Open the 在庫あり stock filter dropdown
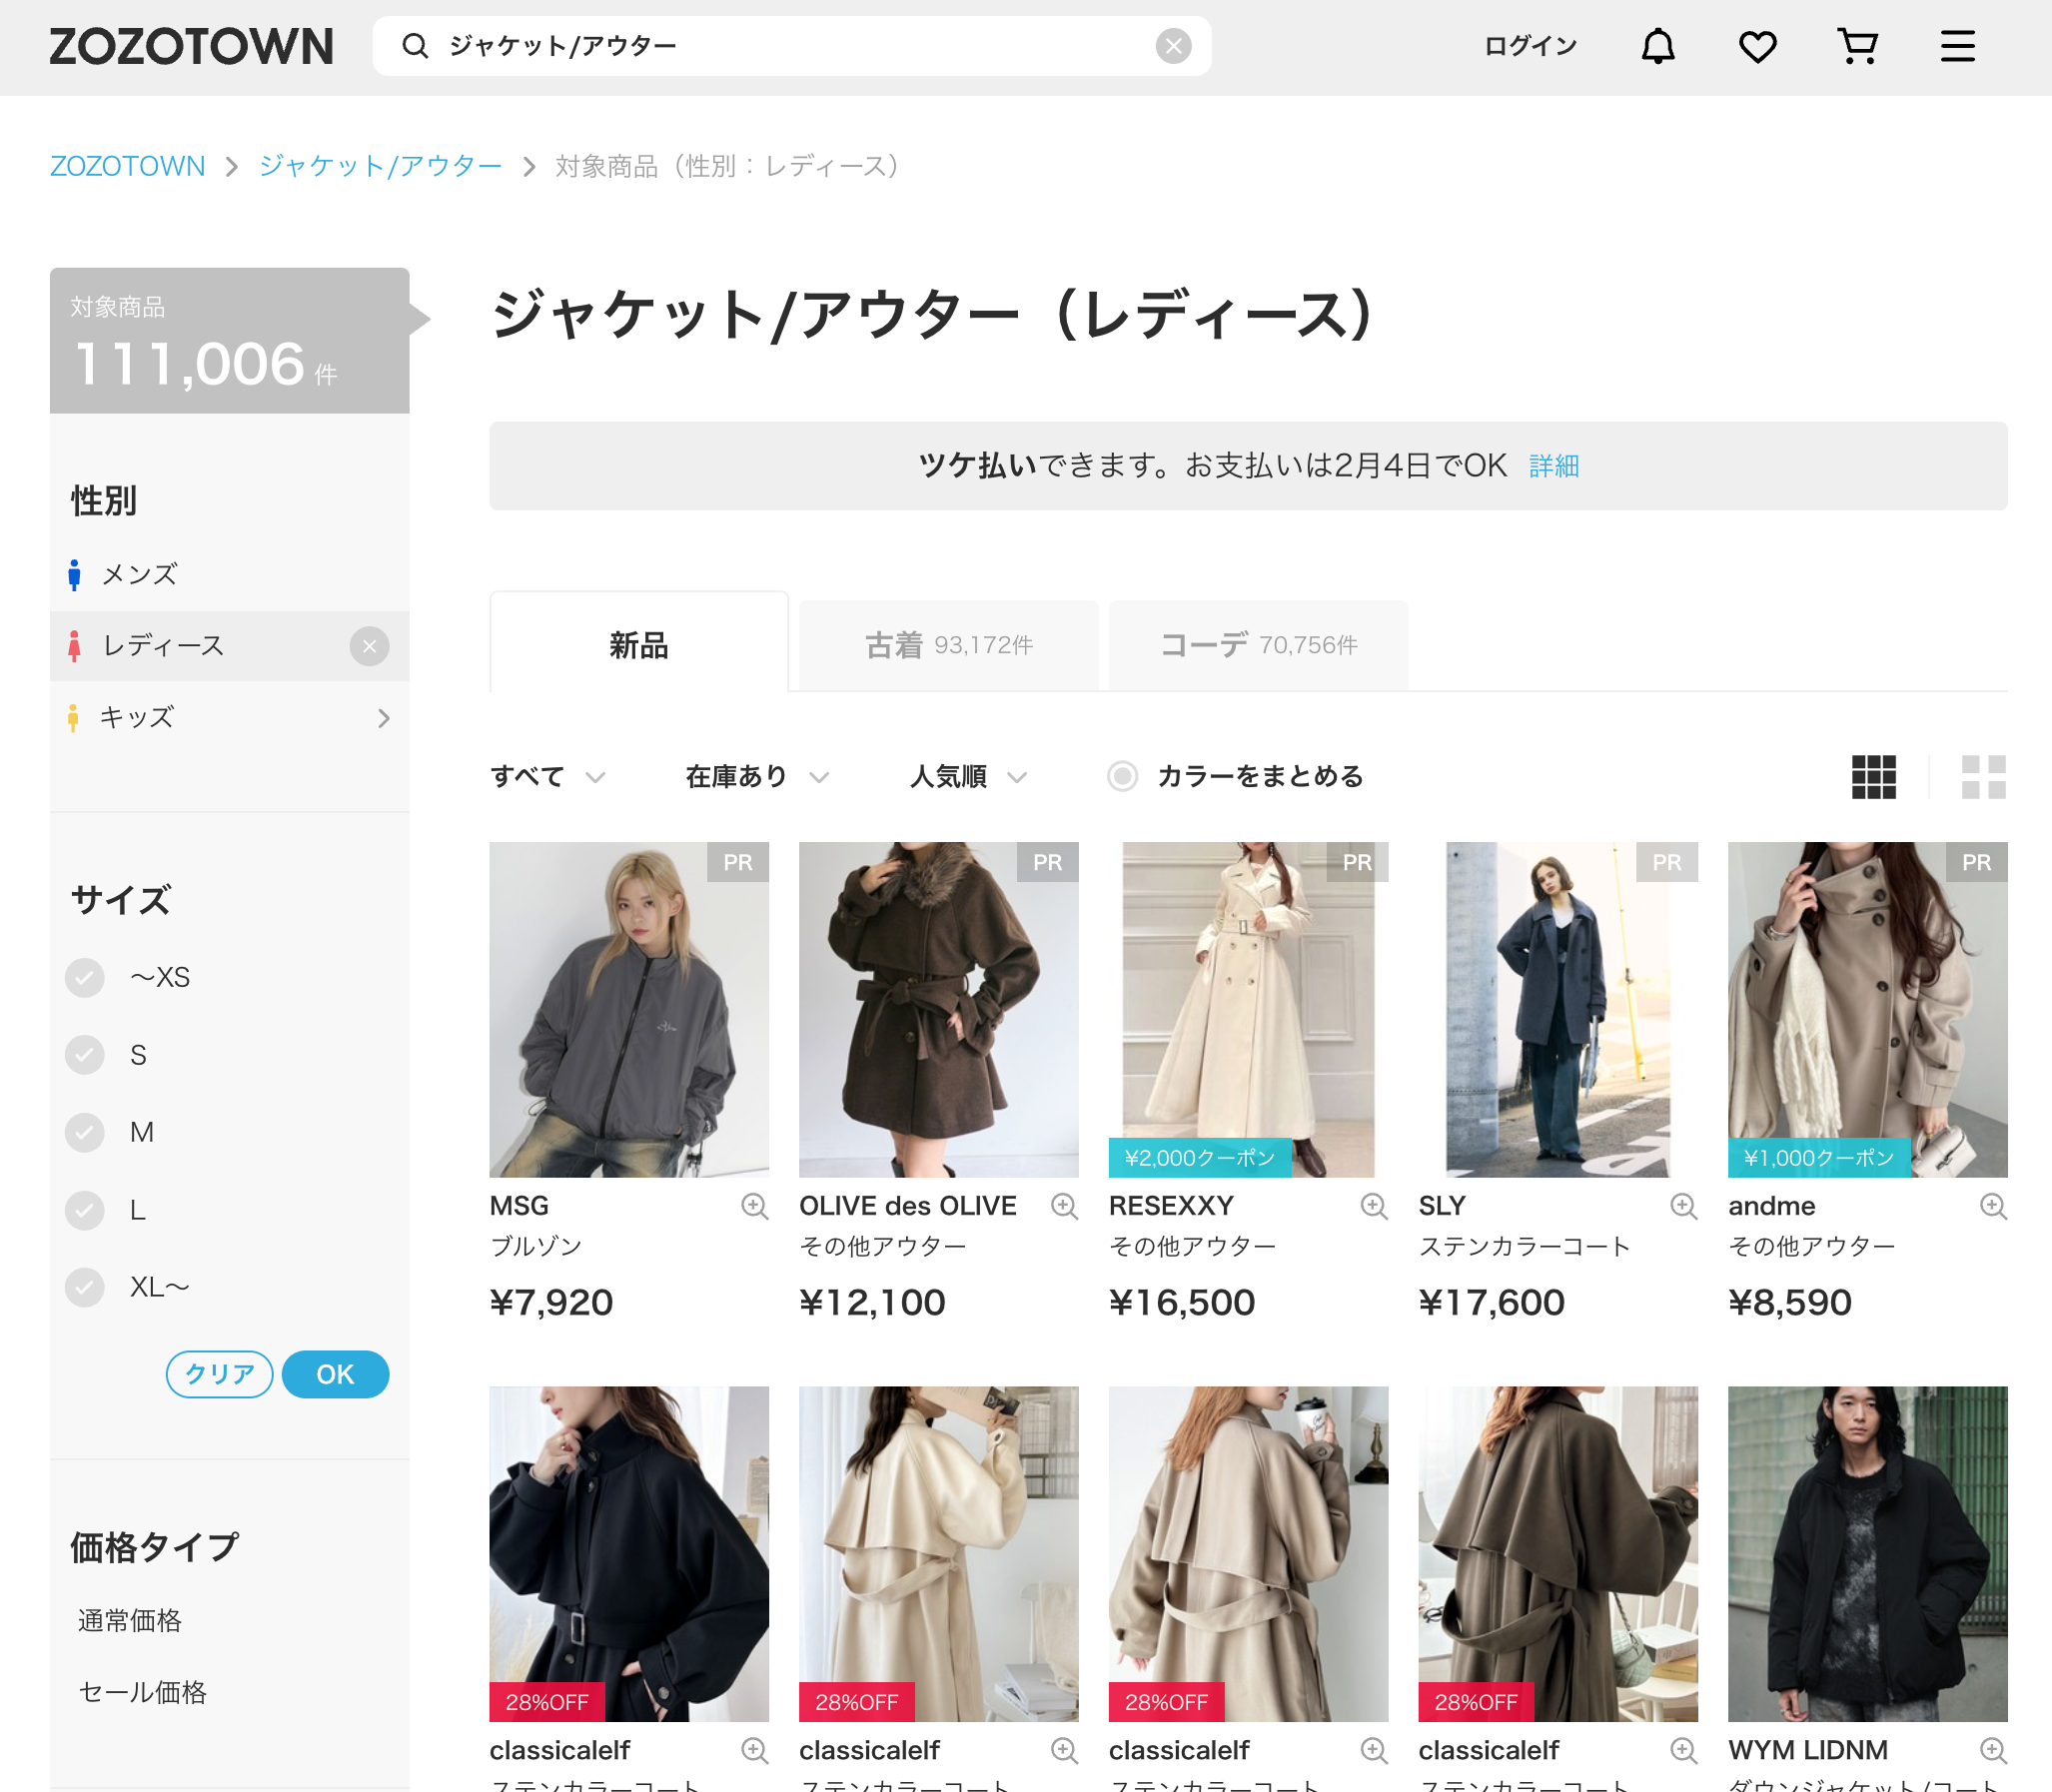This screenshot has width=2052, height=1792. (757, 776)
